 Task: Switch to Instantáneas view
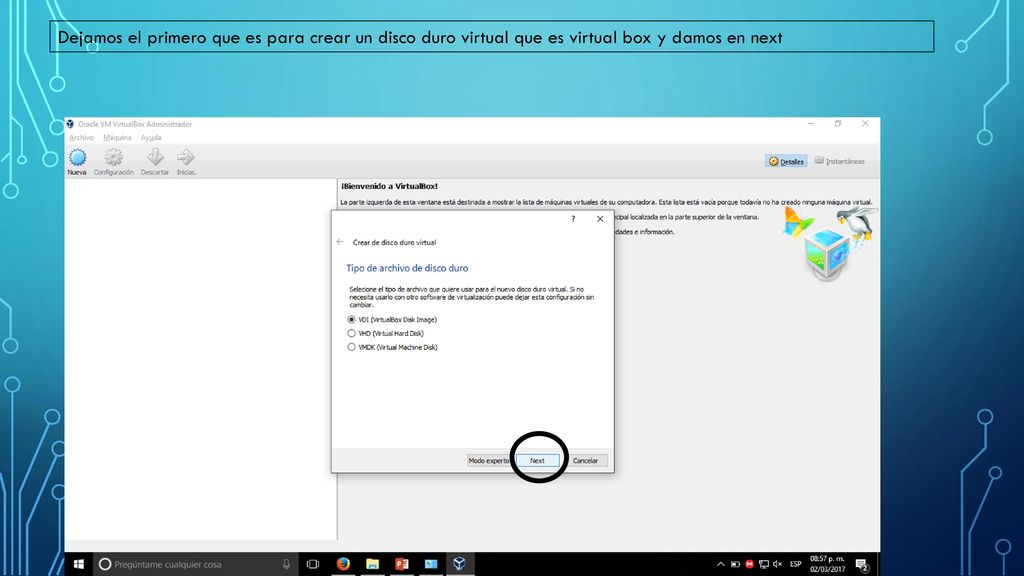840,161
